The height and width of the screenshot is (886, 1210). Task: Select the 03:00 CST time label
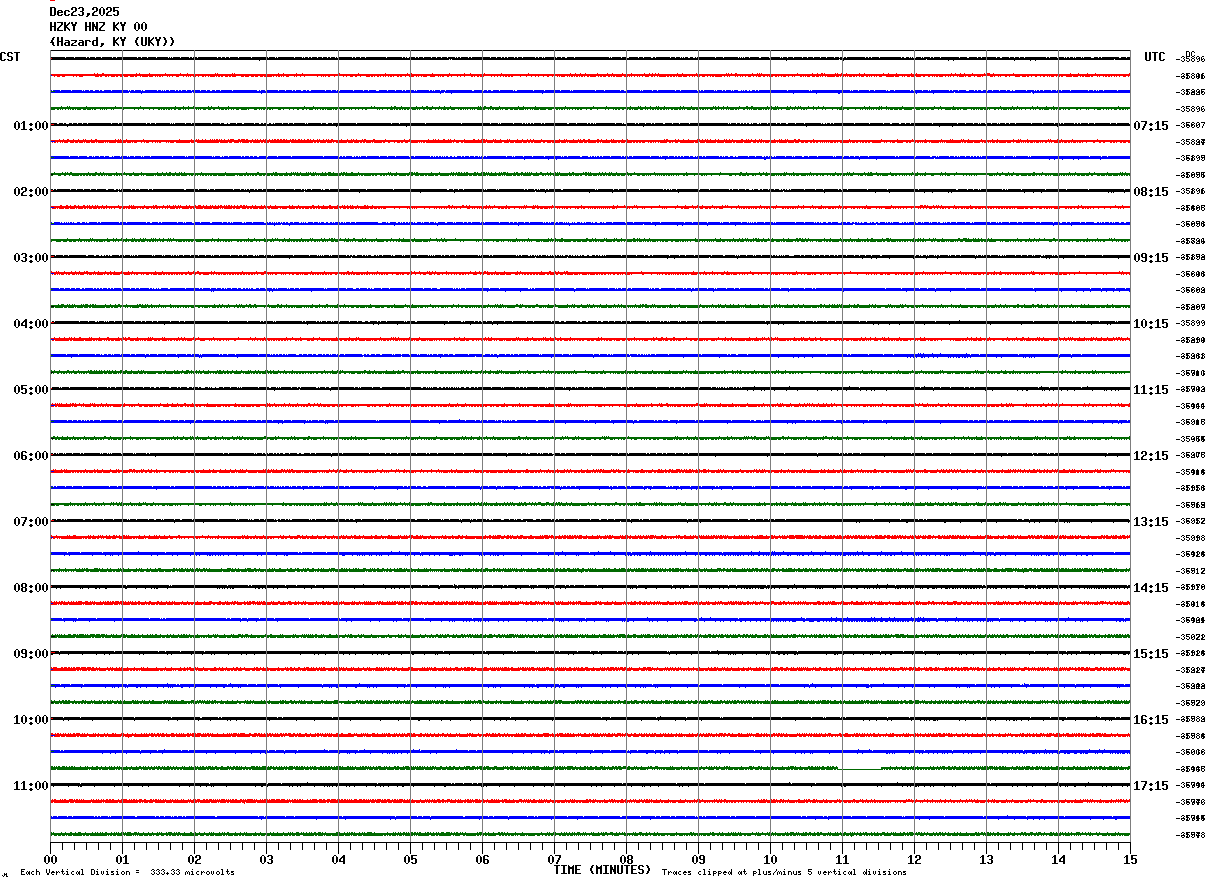31,258
